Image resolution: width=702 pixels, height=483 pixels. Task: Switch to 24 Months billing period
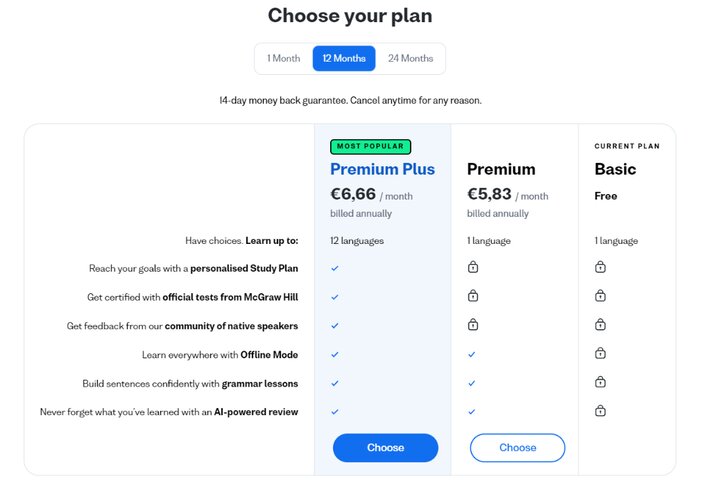click(411, 58)
